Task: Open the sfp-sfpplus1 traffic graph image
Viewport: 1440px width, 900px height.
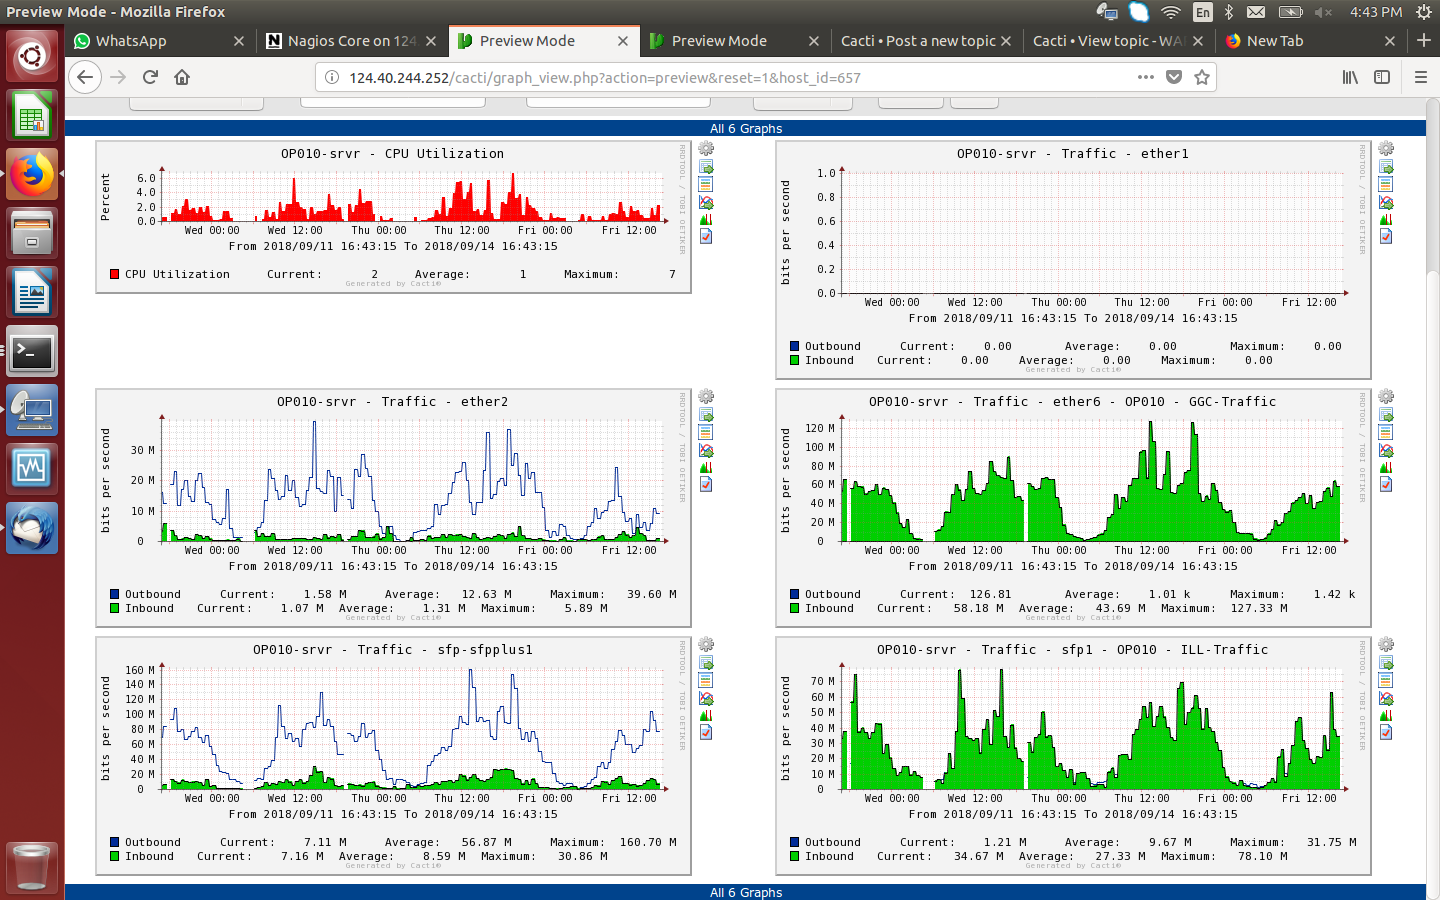Action: click(393, 756)
